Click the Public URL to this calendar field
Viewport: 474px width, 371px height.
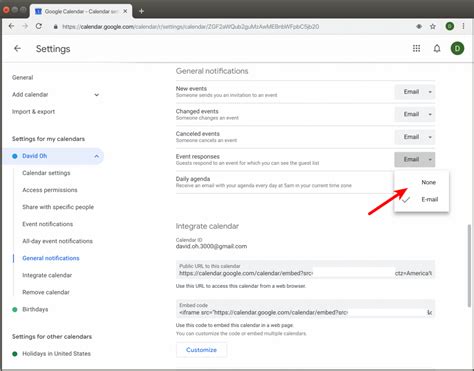pos(305,270)
